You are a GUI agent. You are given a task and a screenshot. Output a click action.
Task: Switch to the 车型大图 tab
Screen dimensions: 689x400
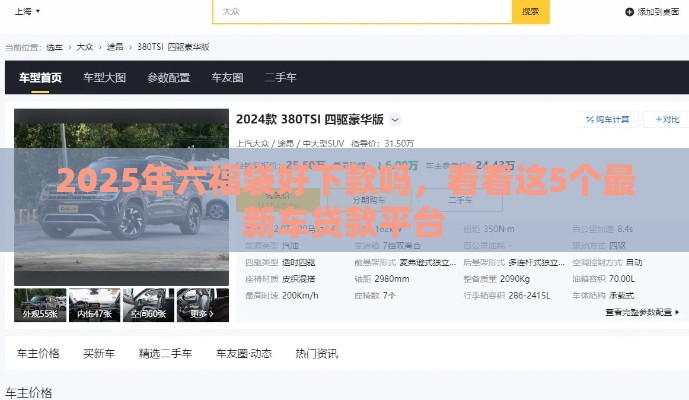click(105, 78)
